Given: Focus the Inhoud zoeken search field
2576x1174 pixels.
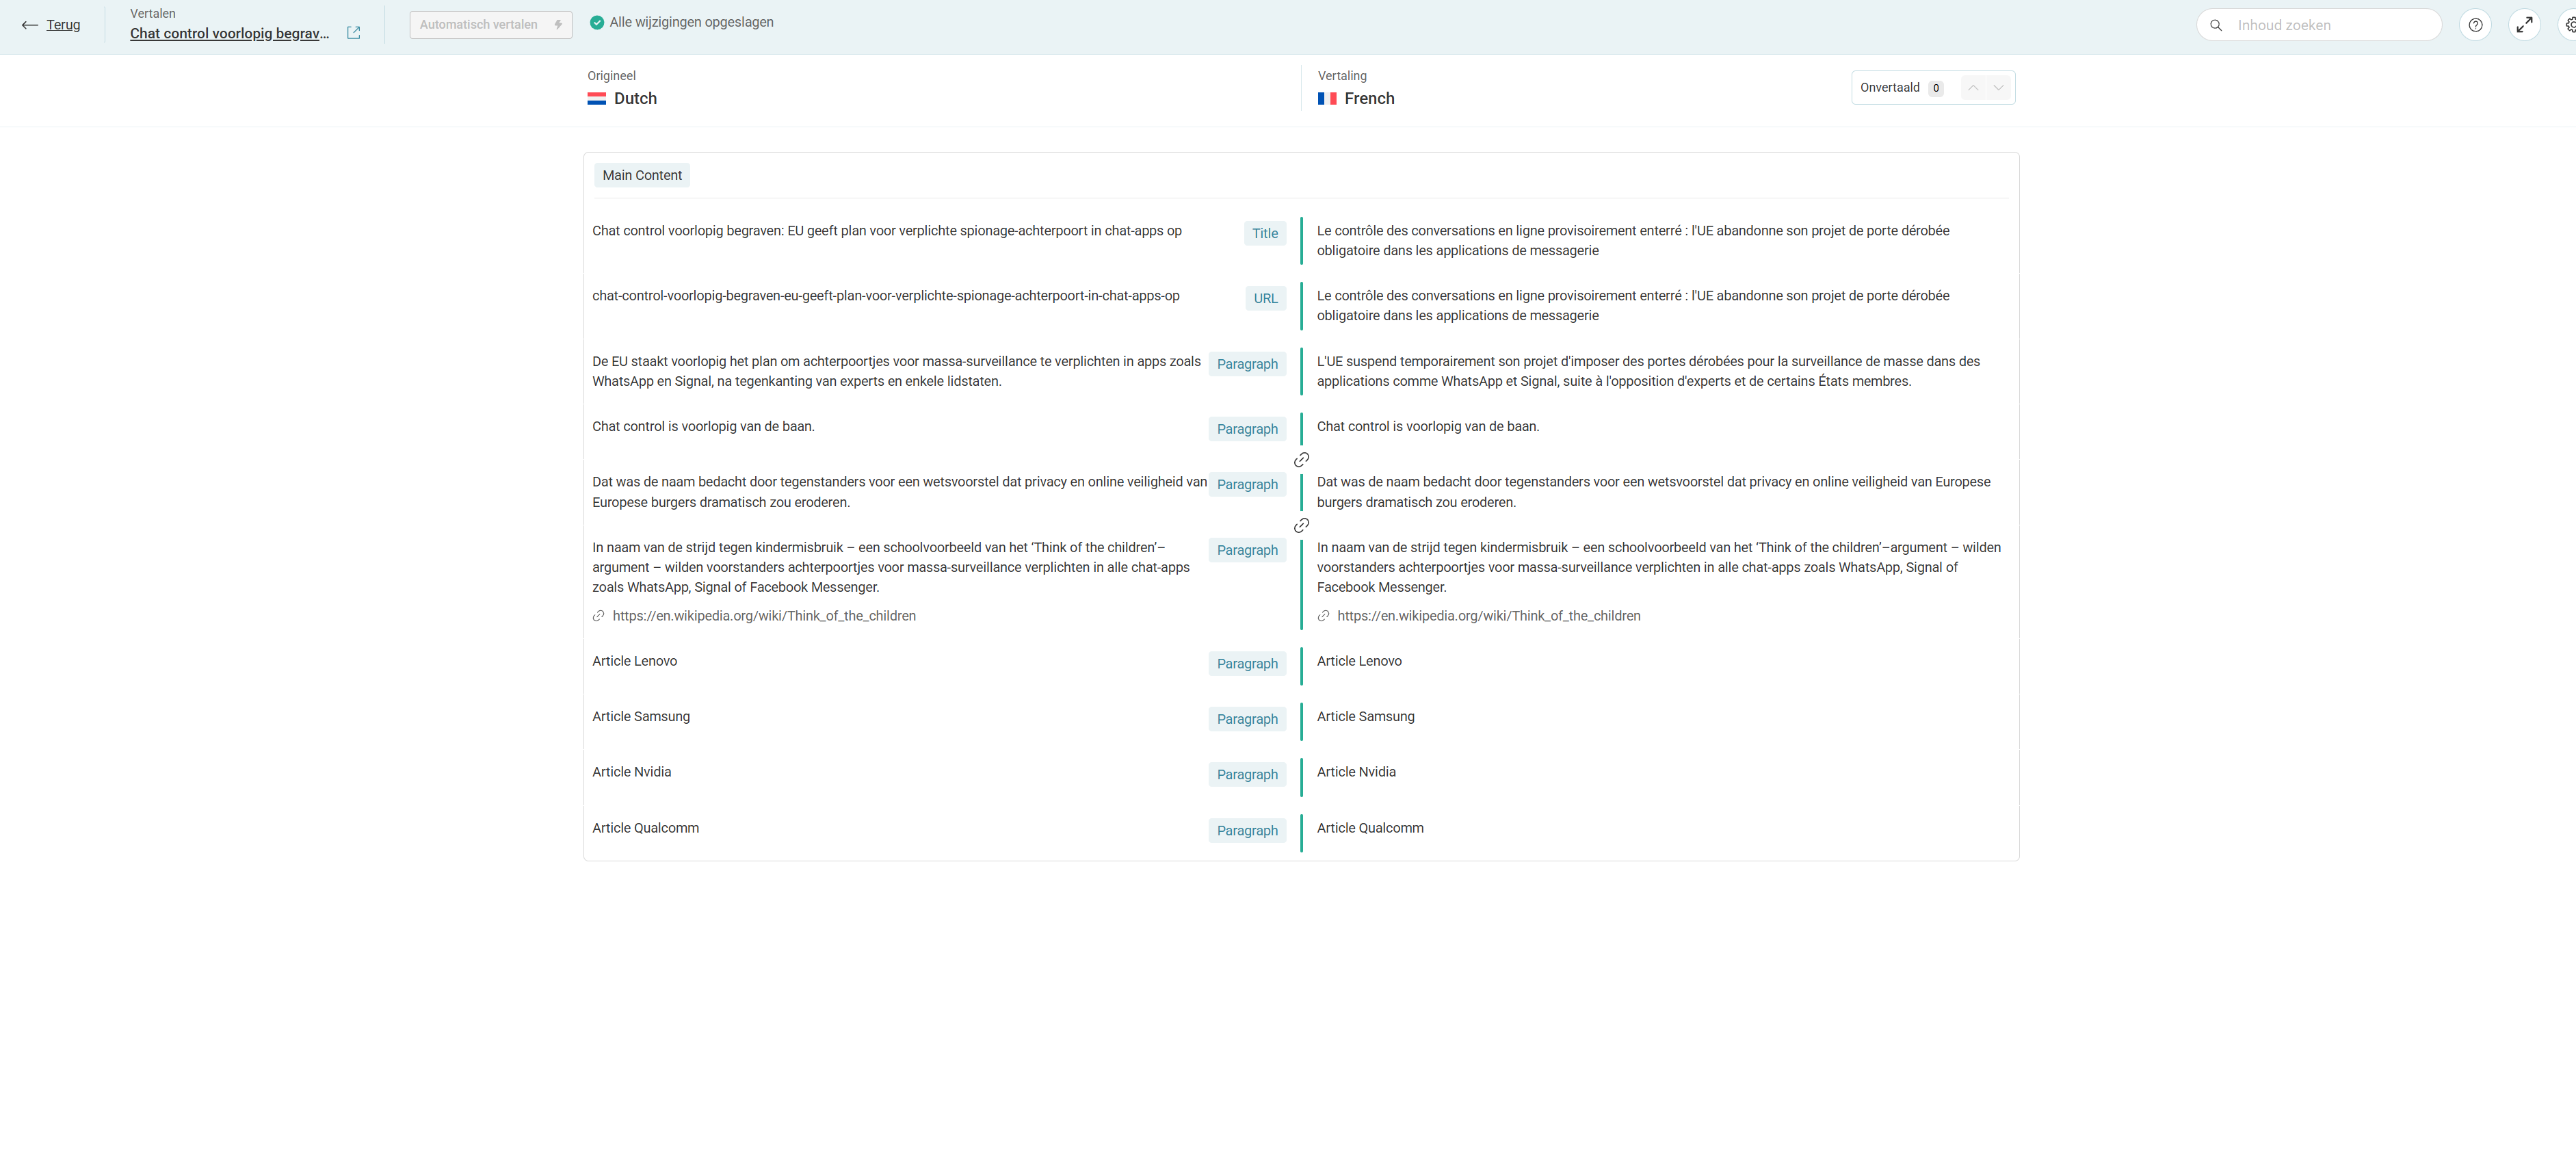Looking at the screenshot, I should (x=2330, y=25).
